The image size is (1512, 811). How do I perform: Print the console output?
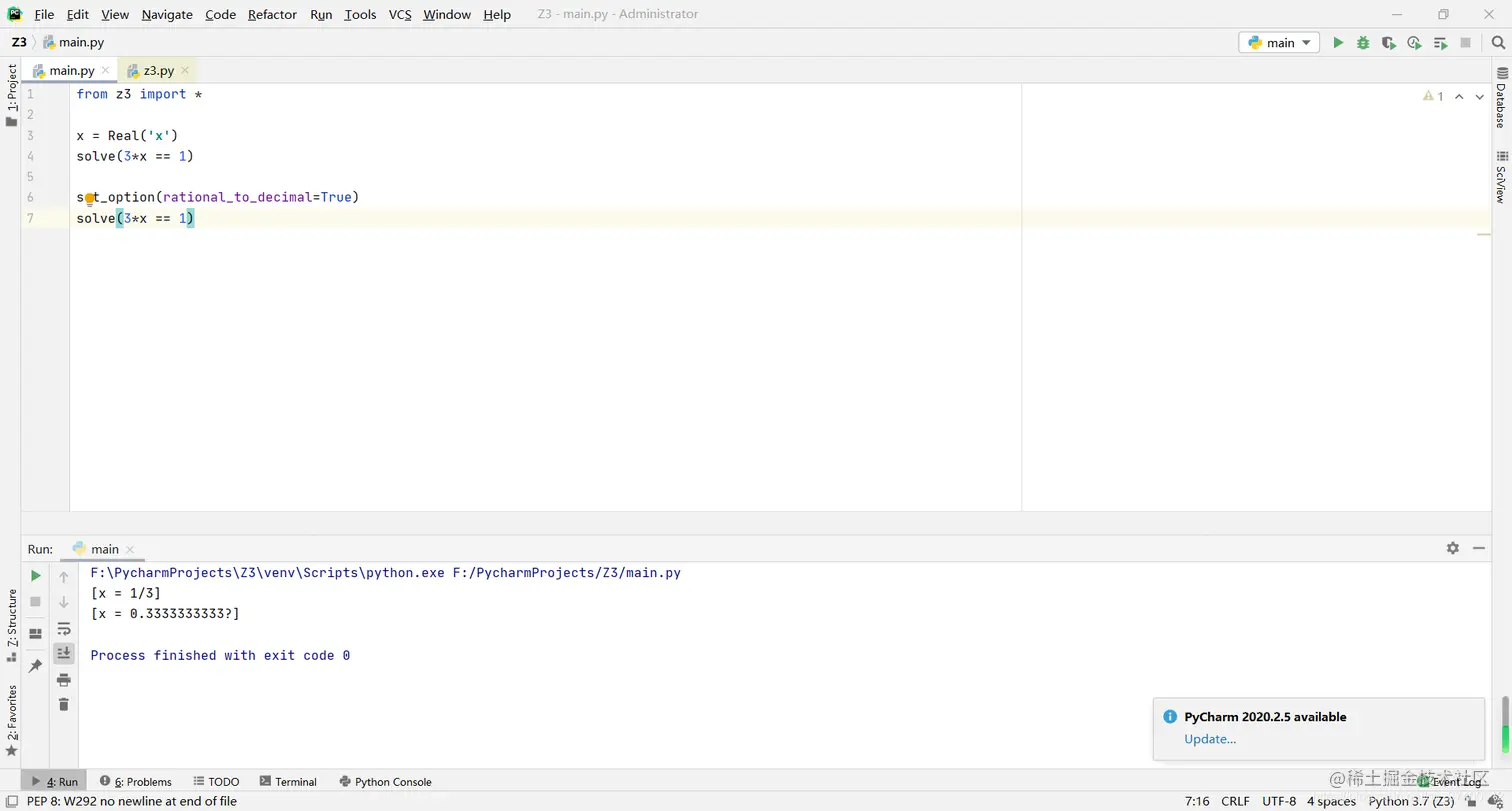pyautogui.click(x=64, y=680)
